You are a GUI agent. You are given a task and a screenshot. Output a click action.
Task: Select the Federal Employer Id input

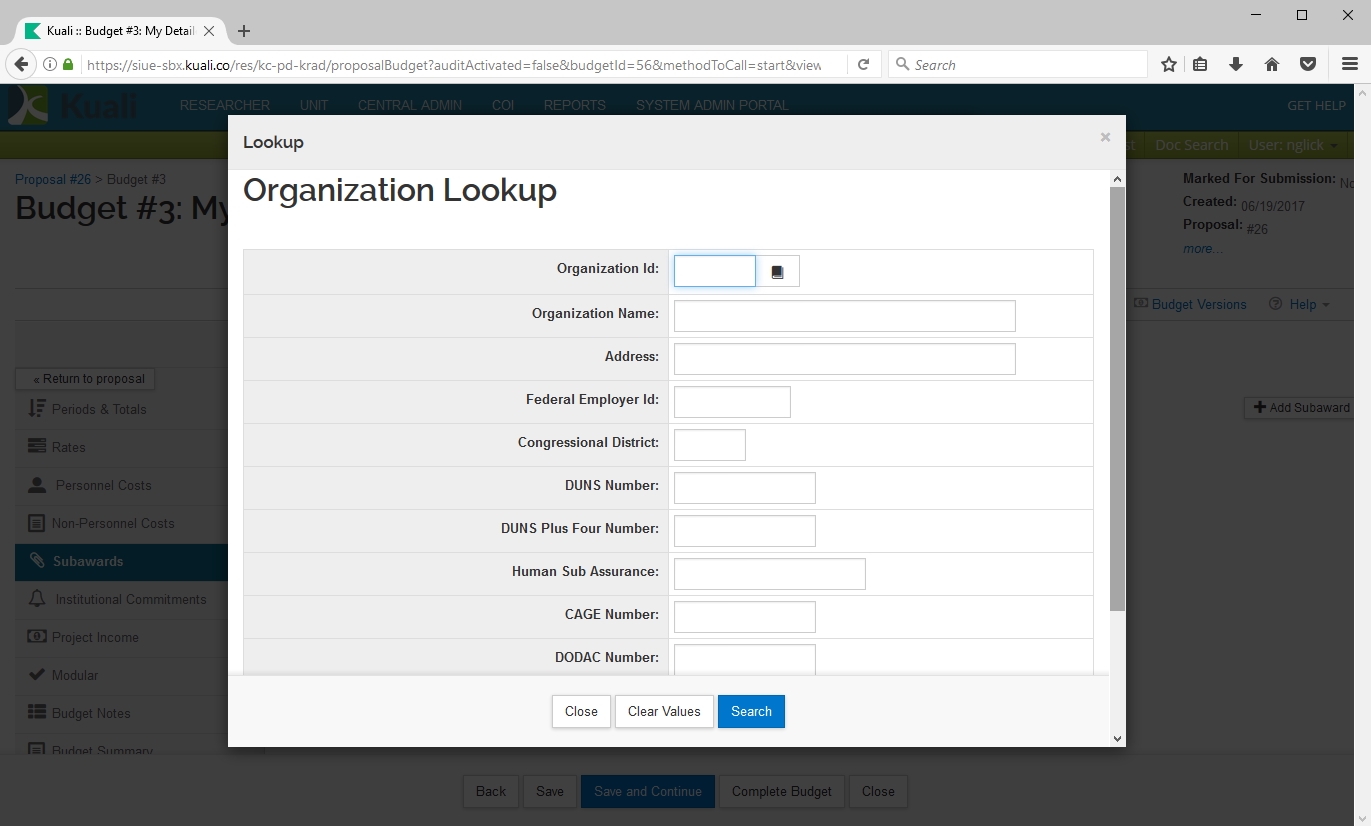pos(732,402)
